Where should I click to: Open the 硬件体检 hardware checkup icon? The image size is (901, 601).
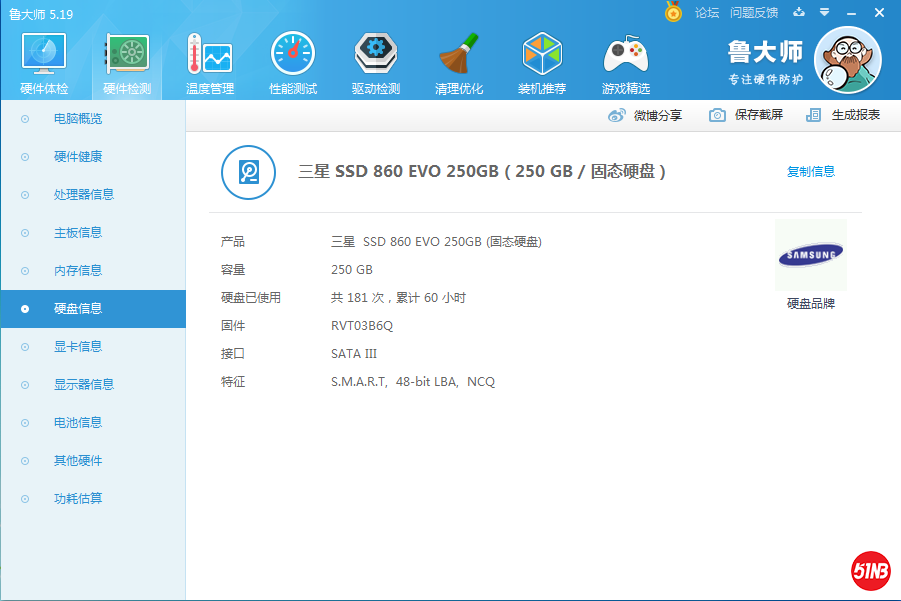point(44,55)
